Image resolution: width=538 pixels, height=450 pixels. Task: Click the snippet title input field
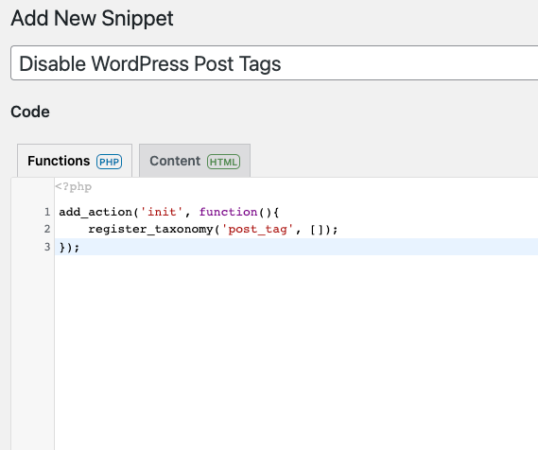click(x=274, y=63)
